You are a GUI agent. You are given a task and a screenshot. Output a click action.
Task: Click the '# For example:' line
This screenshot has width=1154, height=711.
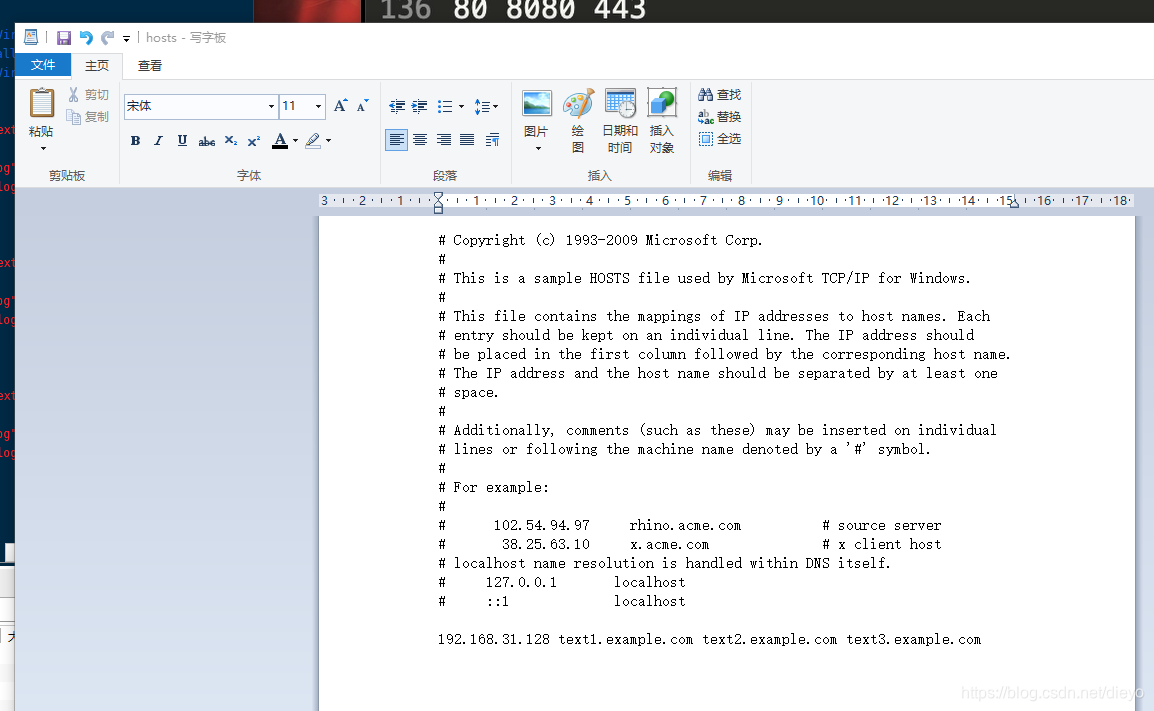click(x=493, y=487)
